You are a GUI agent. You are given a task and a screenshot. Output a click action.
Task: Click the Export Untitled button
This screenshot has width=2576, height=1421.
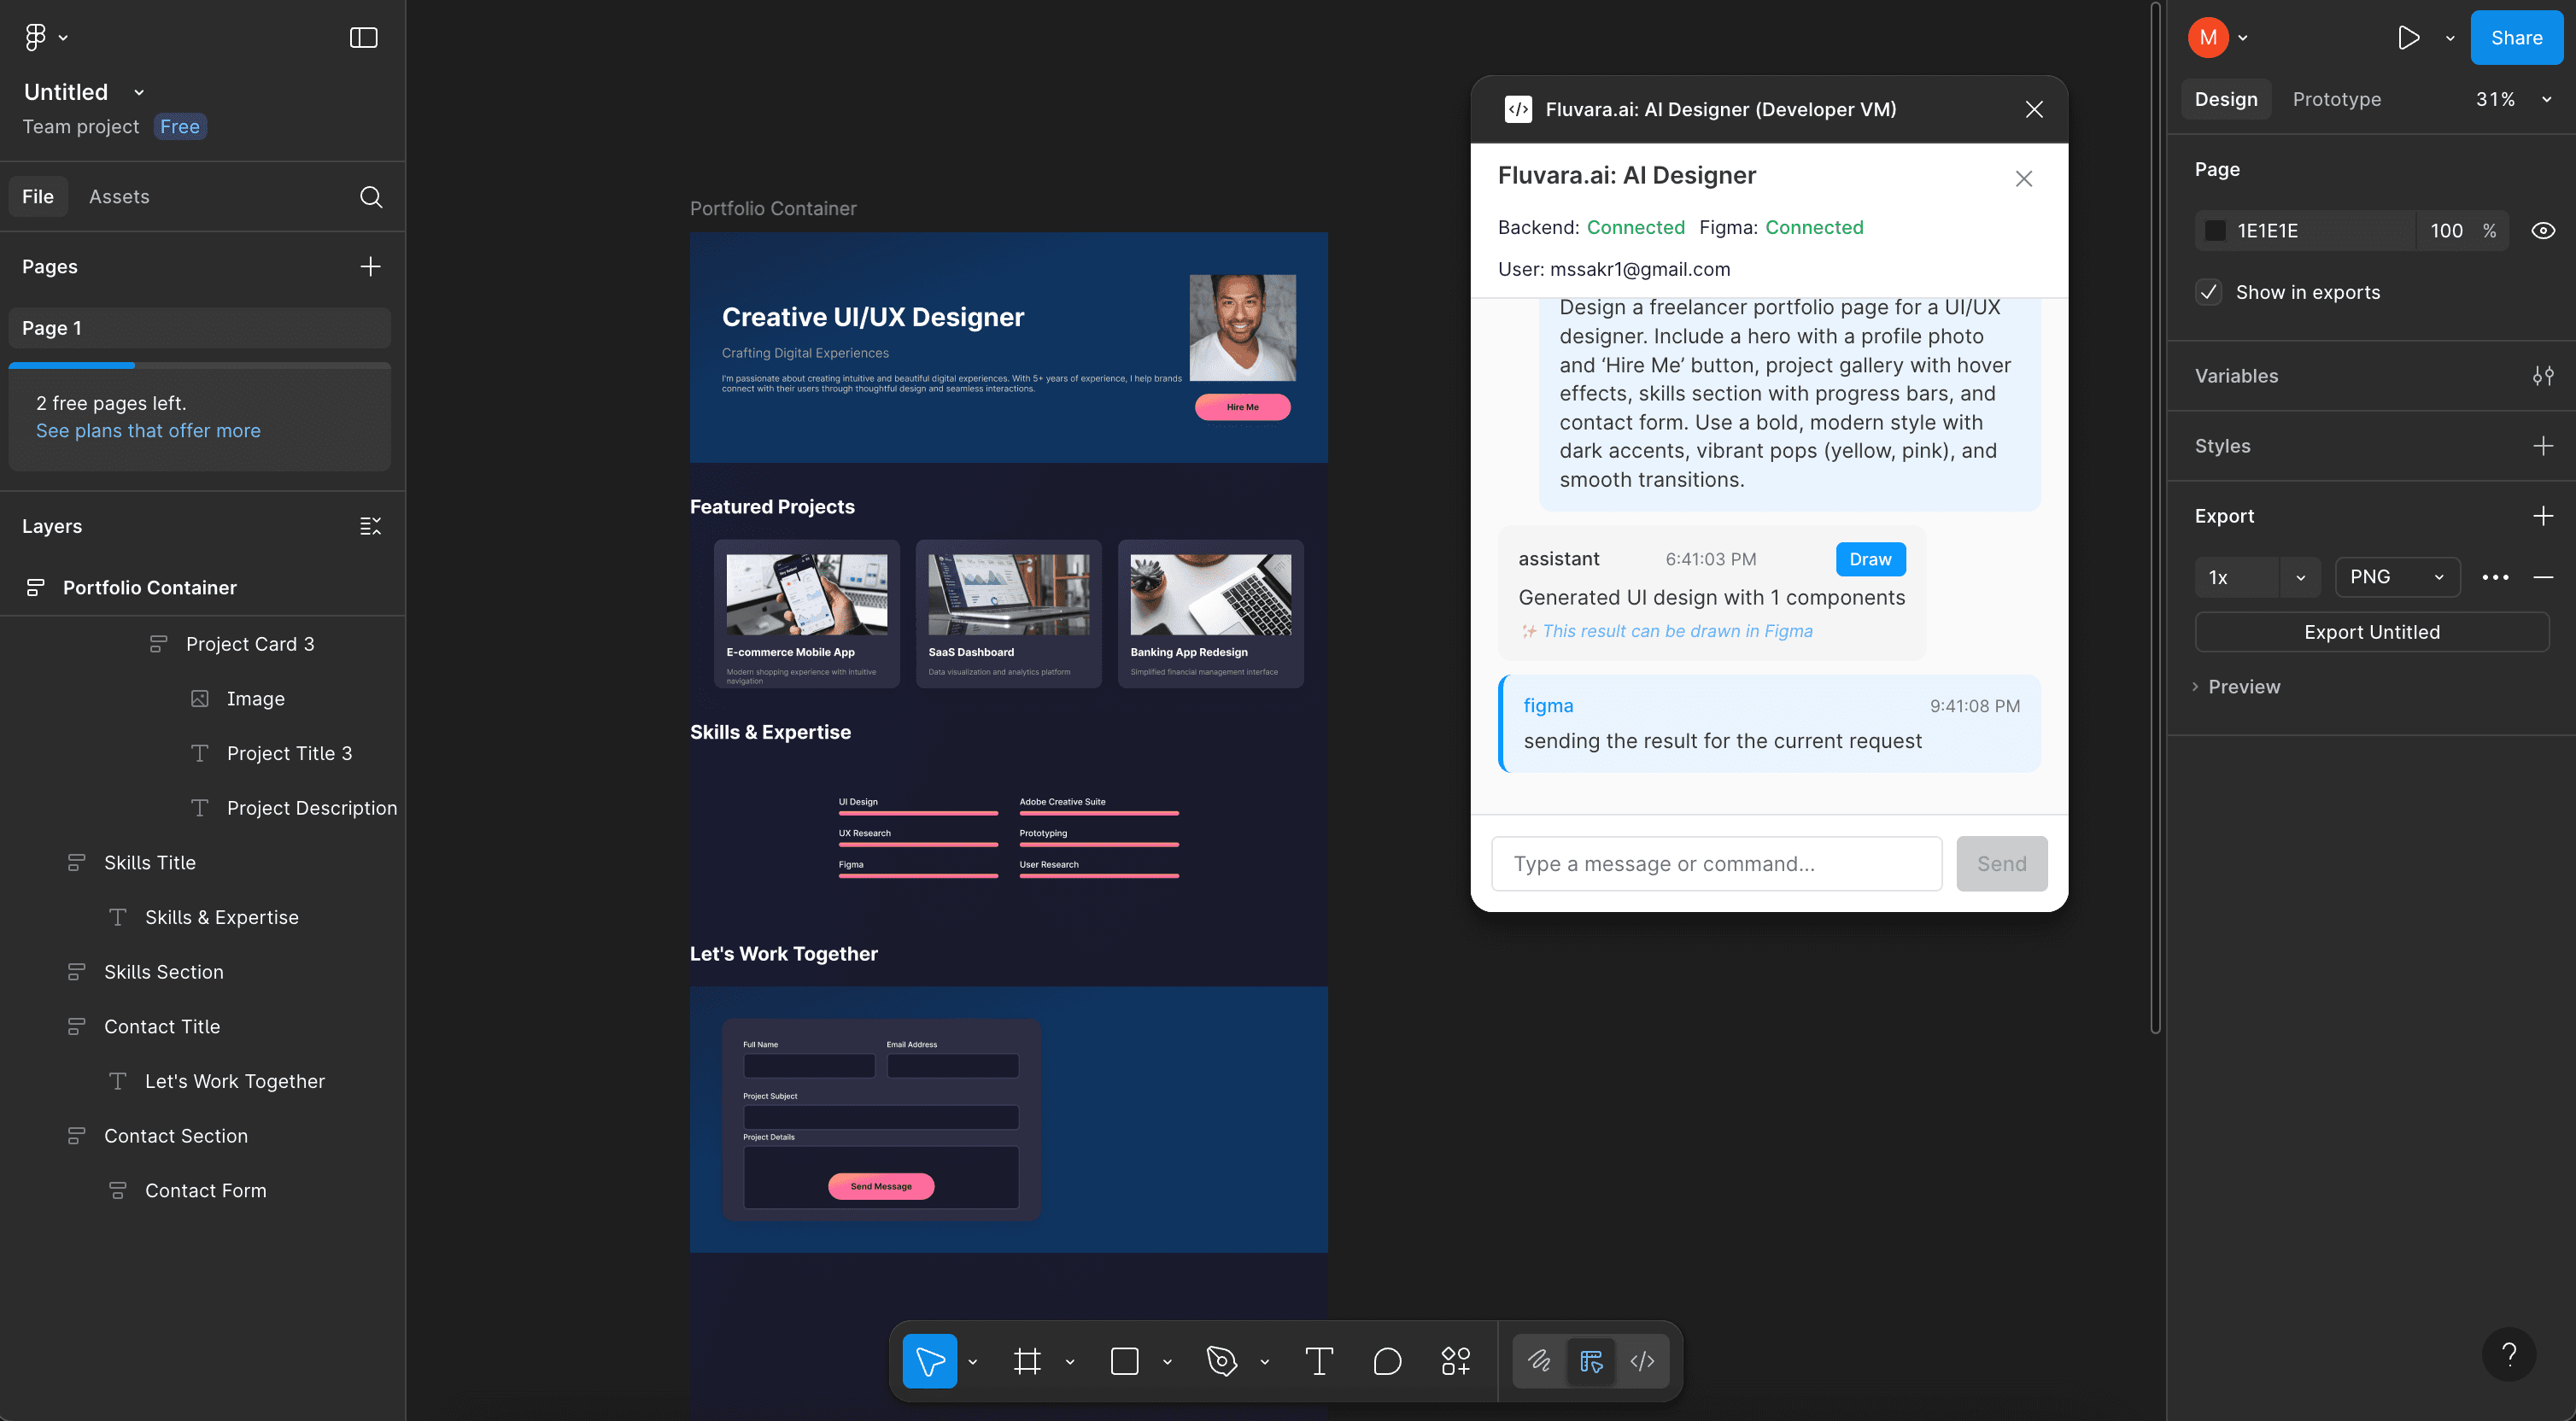pos(2371,631)
